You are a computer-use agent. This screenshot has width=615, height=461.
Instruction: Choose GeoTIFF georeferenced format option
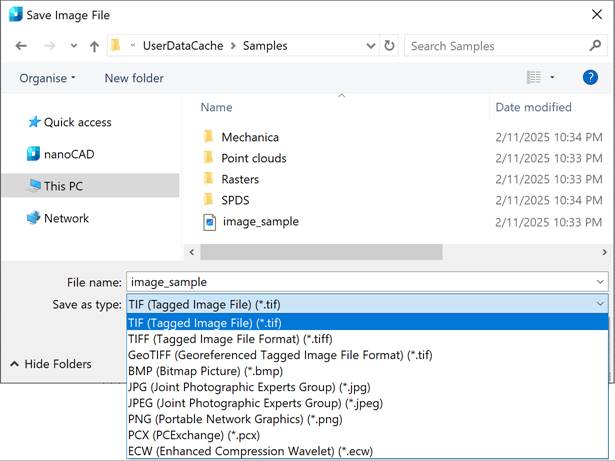[368, 355]
